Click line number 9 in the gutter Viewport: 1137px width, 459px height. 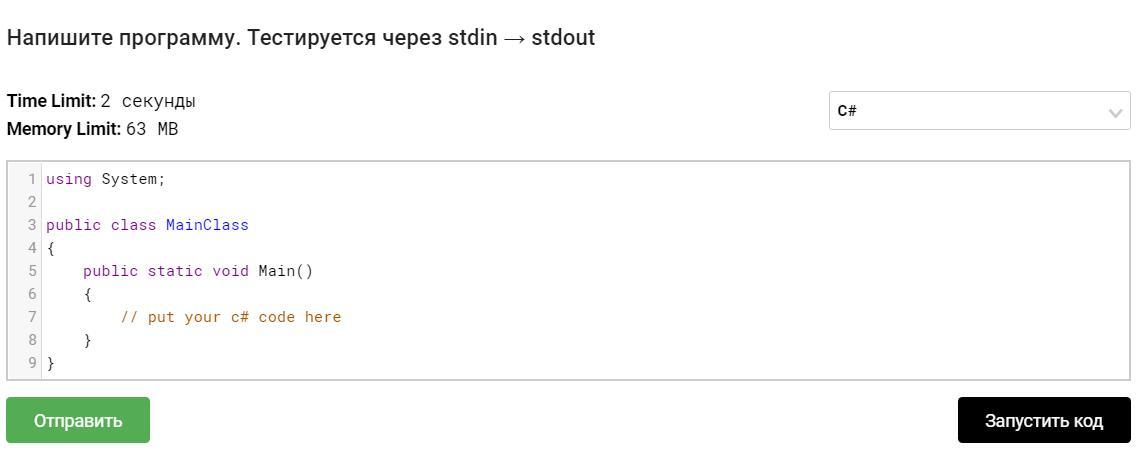pyautogui.click(x=32, y=363)
